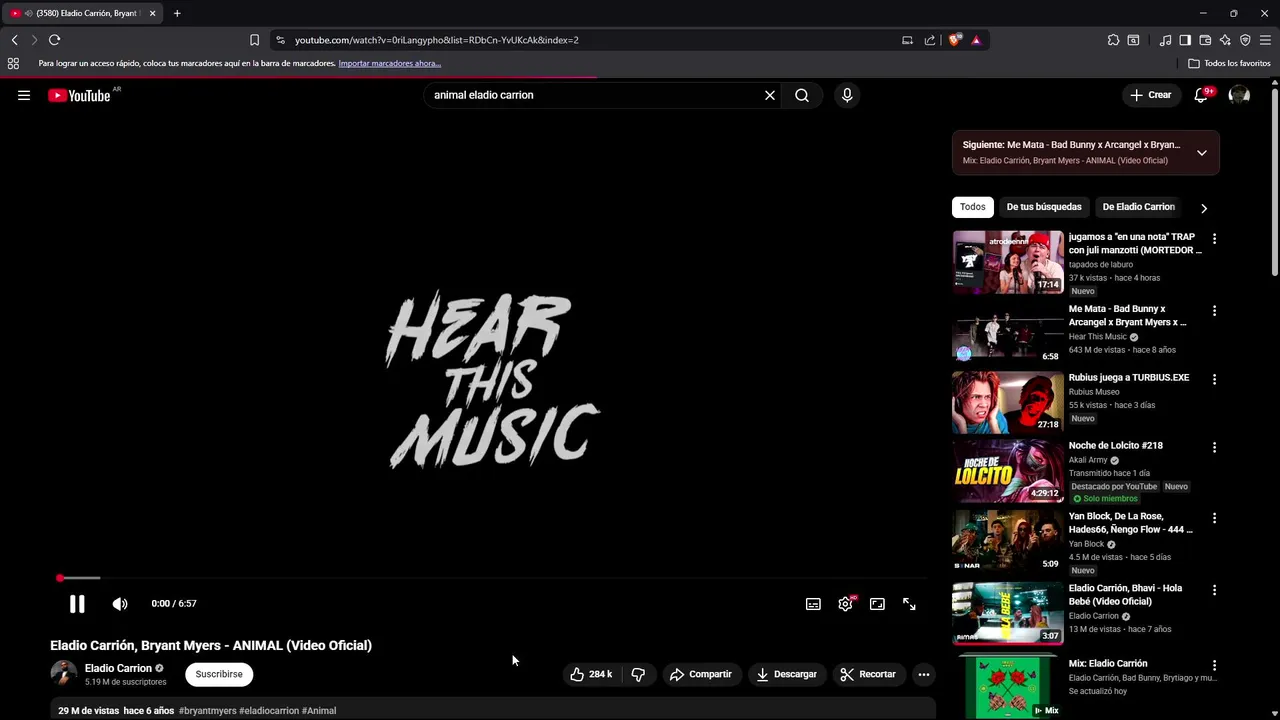Like the video with 284 k likes
Image resolution: width=1280 pixels, height=720 pixels.
pos(591,674)
